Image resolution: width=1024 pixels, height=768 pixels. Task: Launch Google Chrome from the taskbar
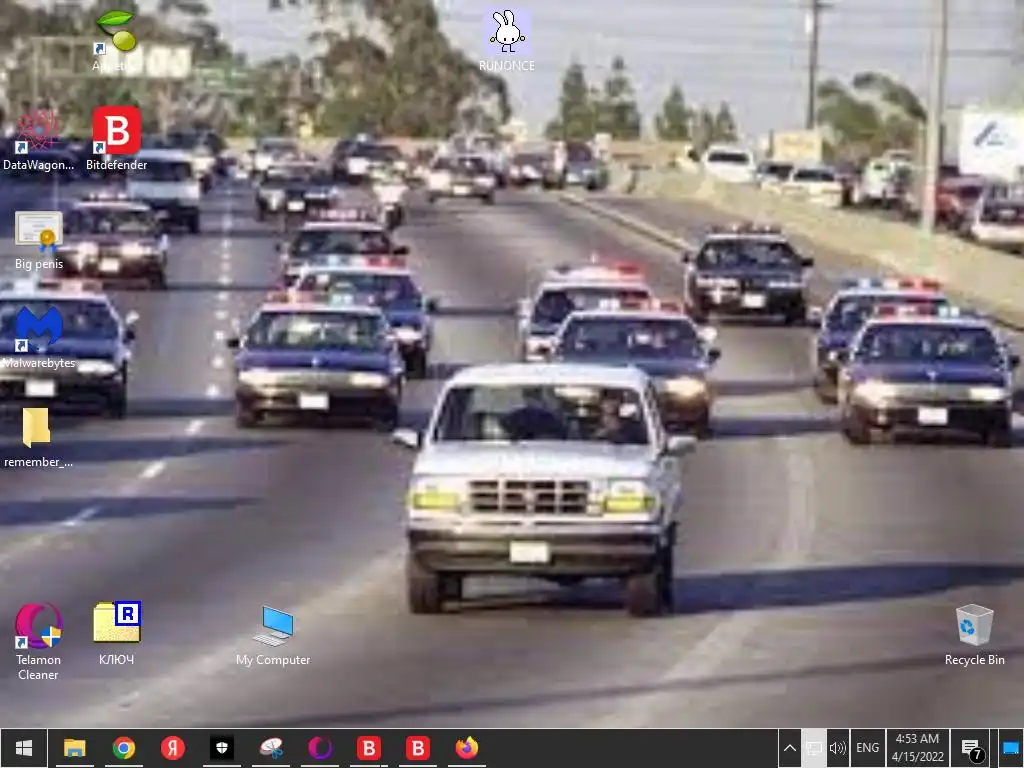pyautogui.click(x=123, y=748)
